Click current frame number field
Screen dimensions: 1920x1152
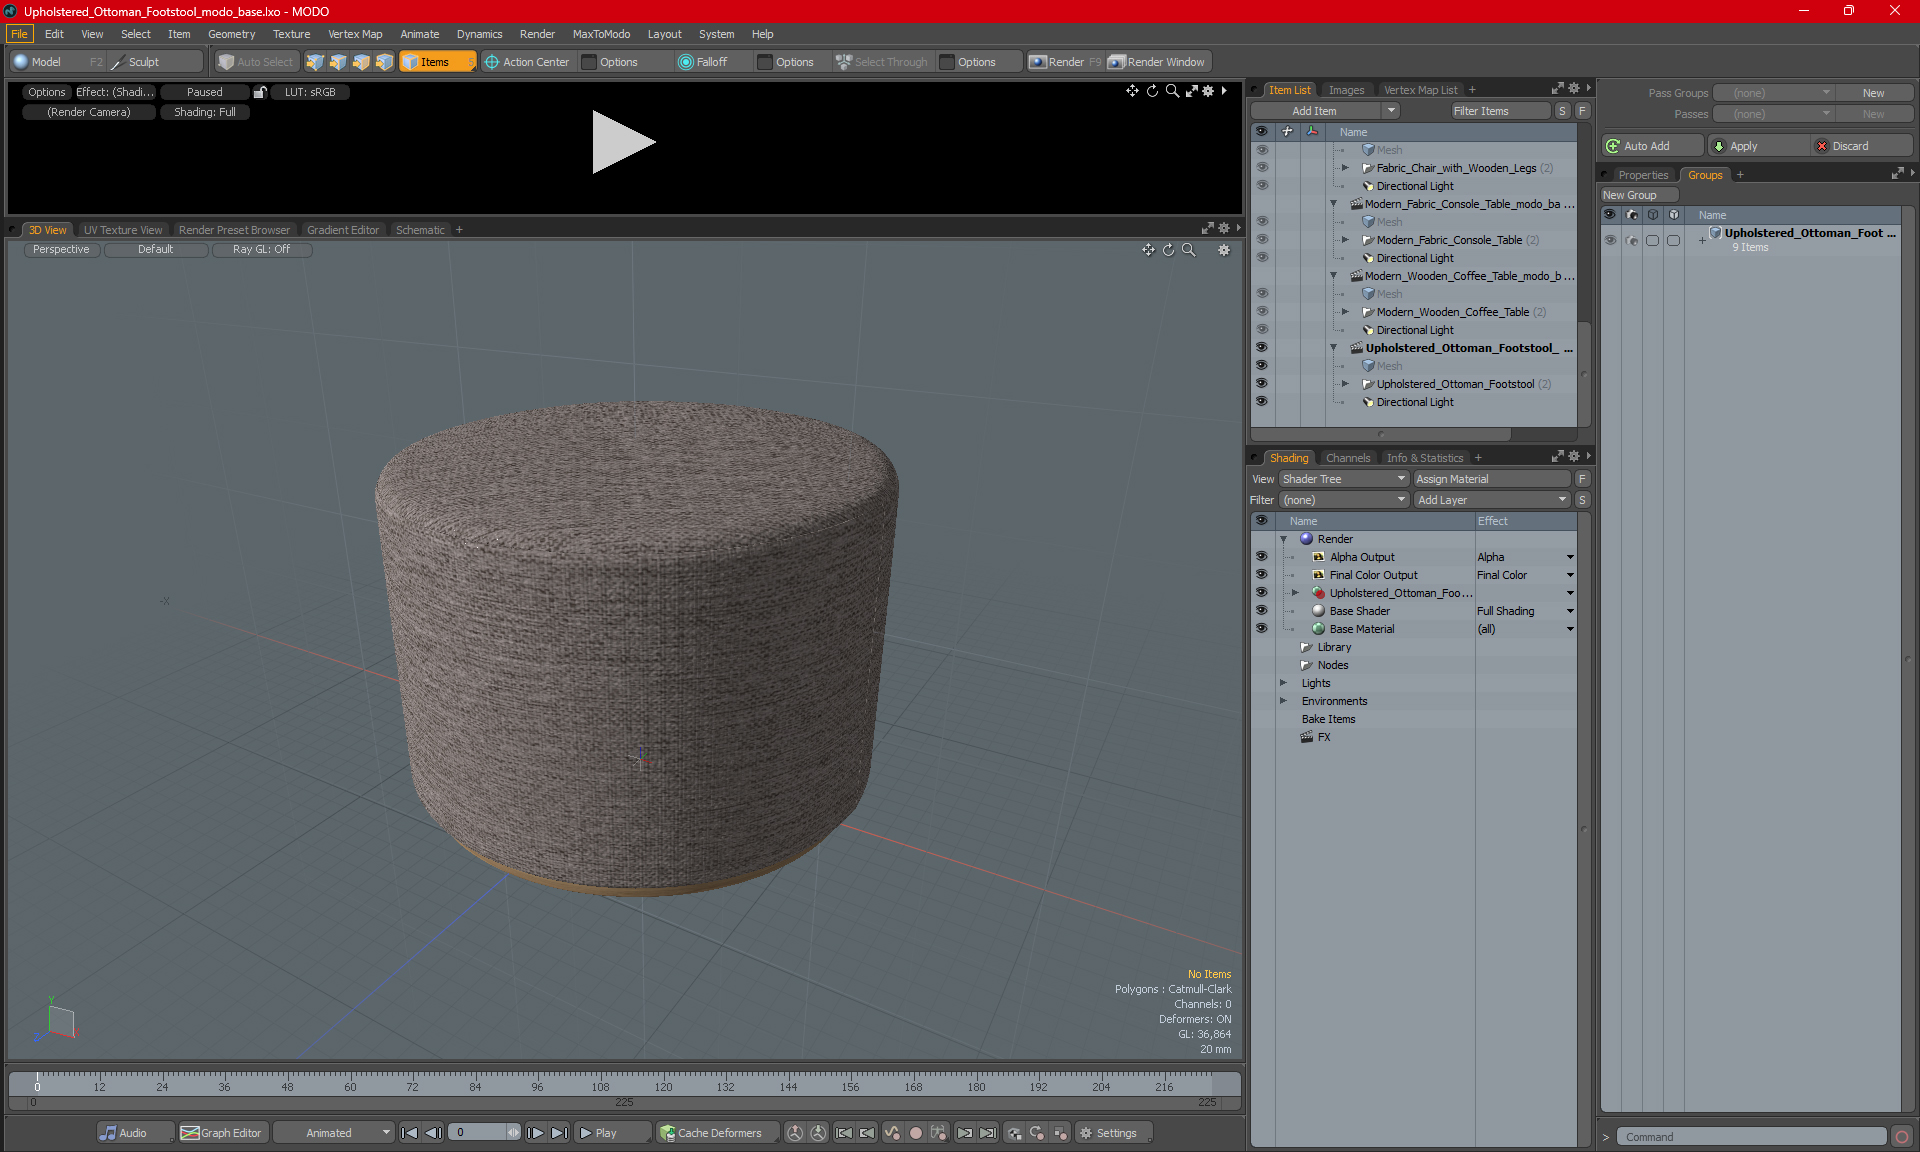(x=478, y=1133)
